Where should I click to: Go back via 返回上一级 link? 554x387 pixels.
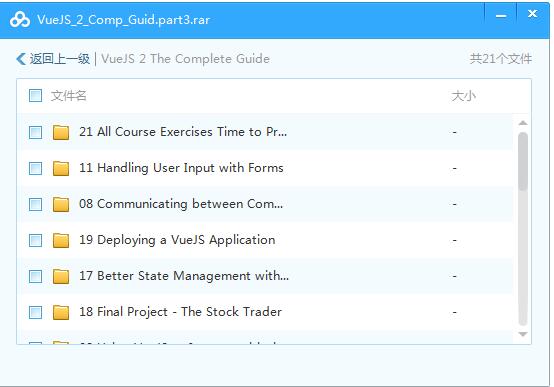pyautogui.click(x=59, y=59)
